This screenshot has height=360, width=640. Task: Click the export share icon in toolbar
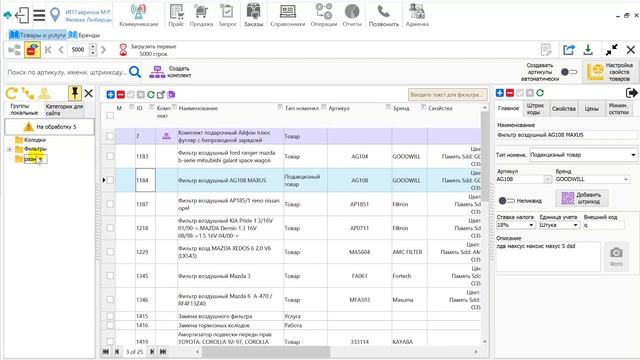pos(569,50)
